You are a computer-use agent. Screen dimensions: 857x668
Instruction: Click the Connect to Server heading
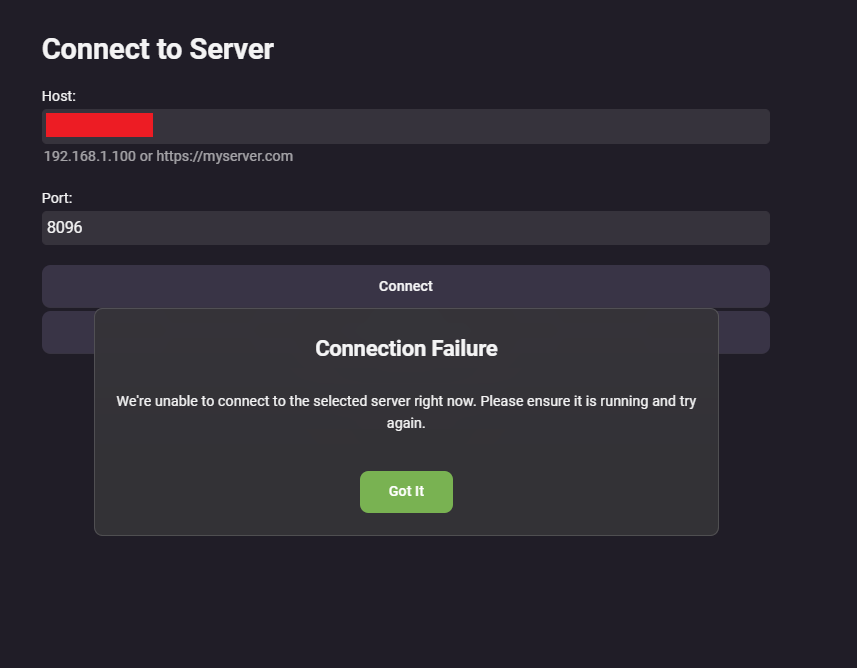click(157, 48)
